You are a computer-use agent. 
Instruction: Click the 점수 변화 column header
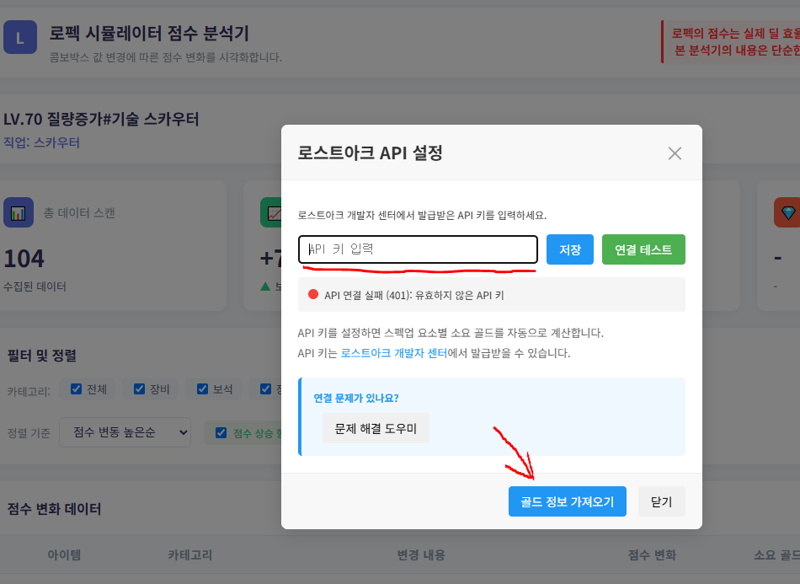652,555
